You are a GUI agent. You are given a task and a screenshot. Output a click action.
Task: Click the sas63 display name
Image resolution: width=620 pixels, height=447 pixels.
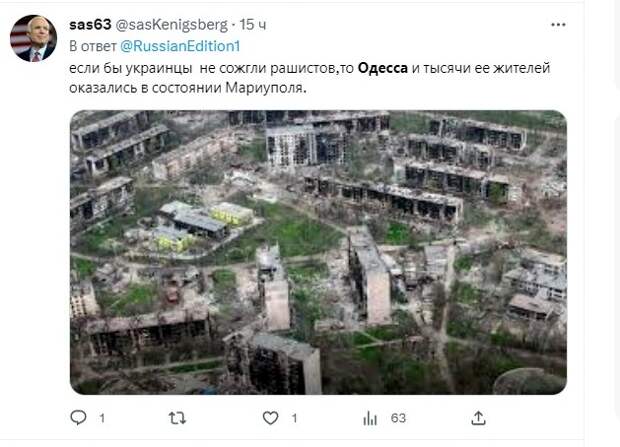click(90, 25)
